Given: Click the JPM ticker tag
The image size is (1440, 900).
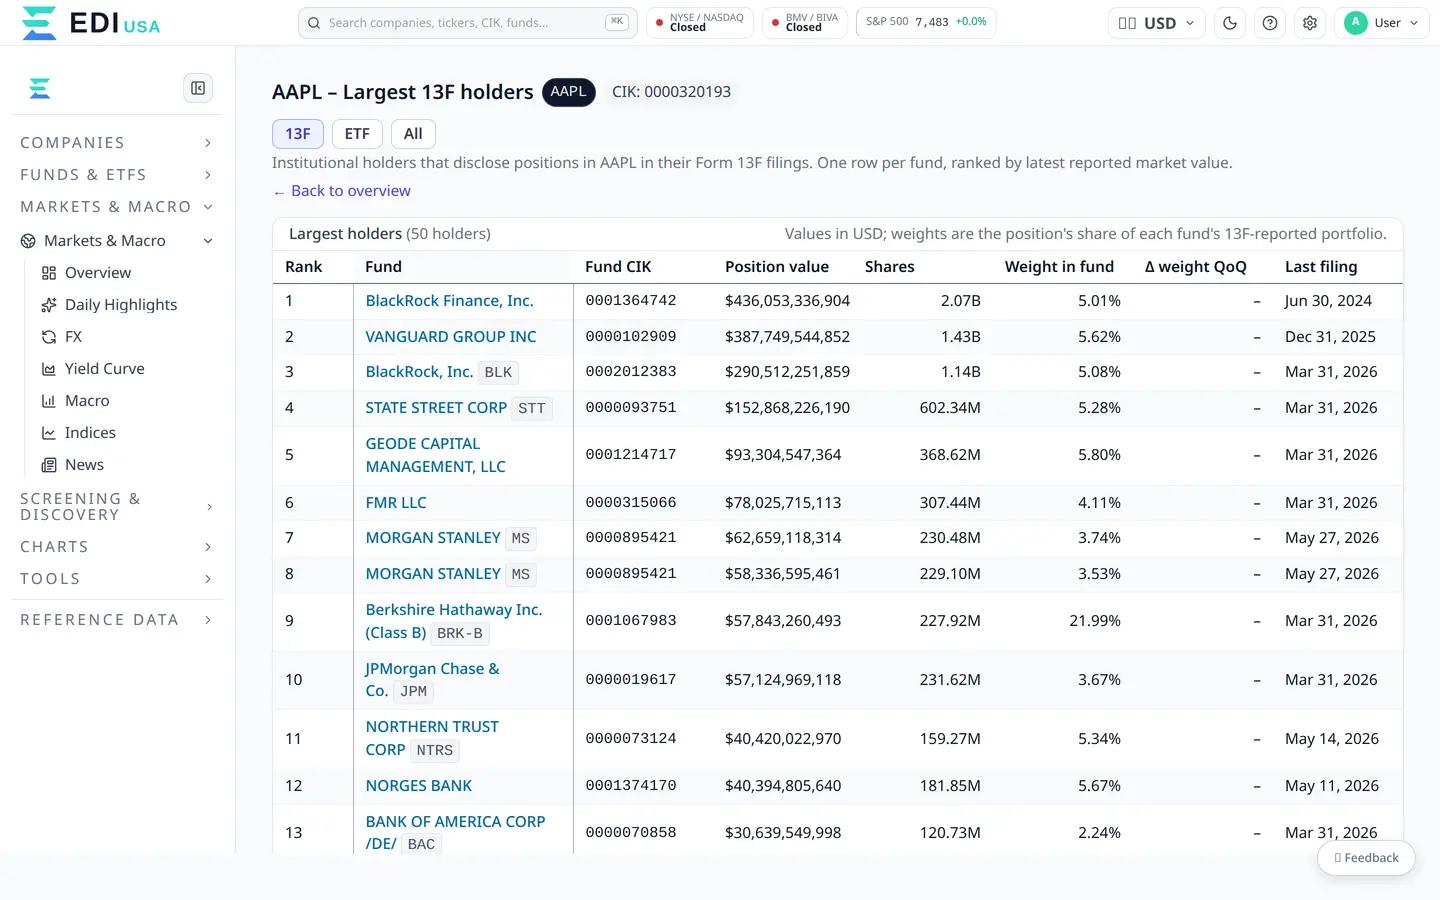Looking at the screenshot, I should tap(413, 691).
